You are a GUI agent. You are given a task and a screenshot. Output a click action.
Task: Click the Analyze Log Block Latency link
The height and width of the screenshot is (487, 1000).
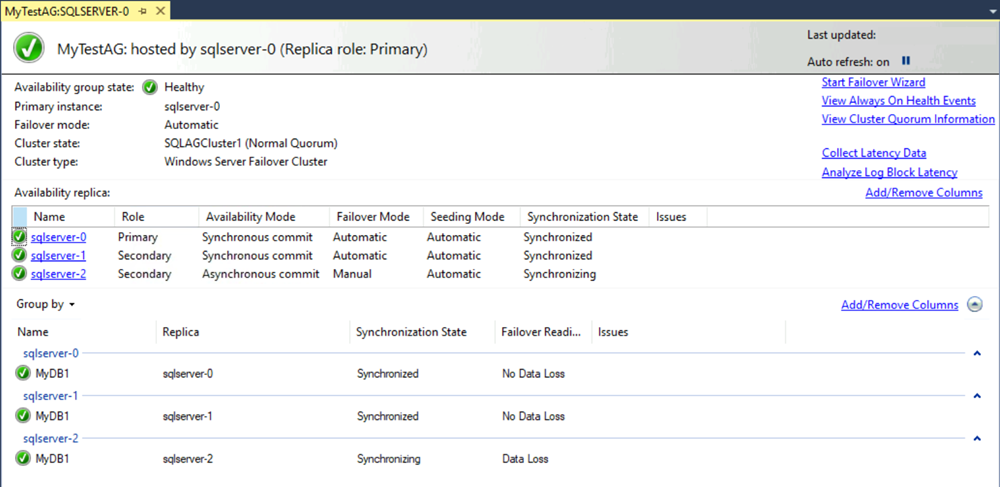[x=889, y=172]
